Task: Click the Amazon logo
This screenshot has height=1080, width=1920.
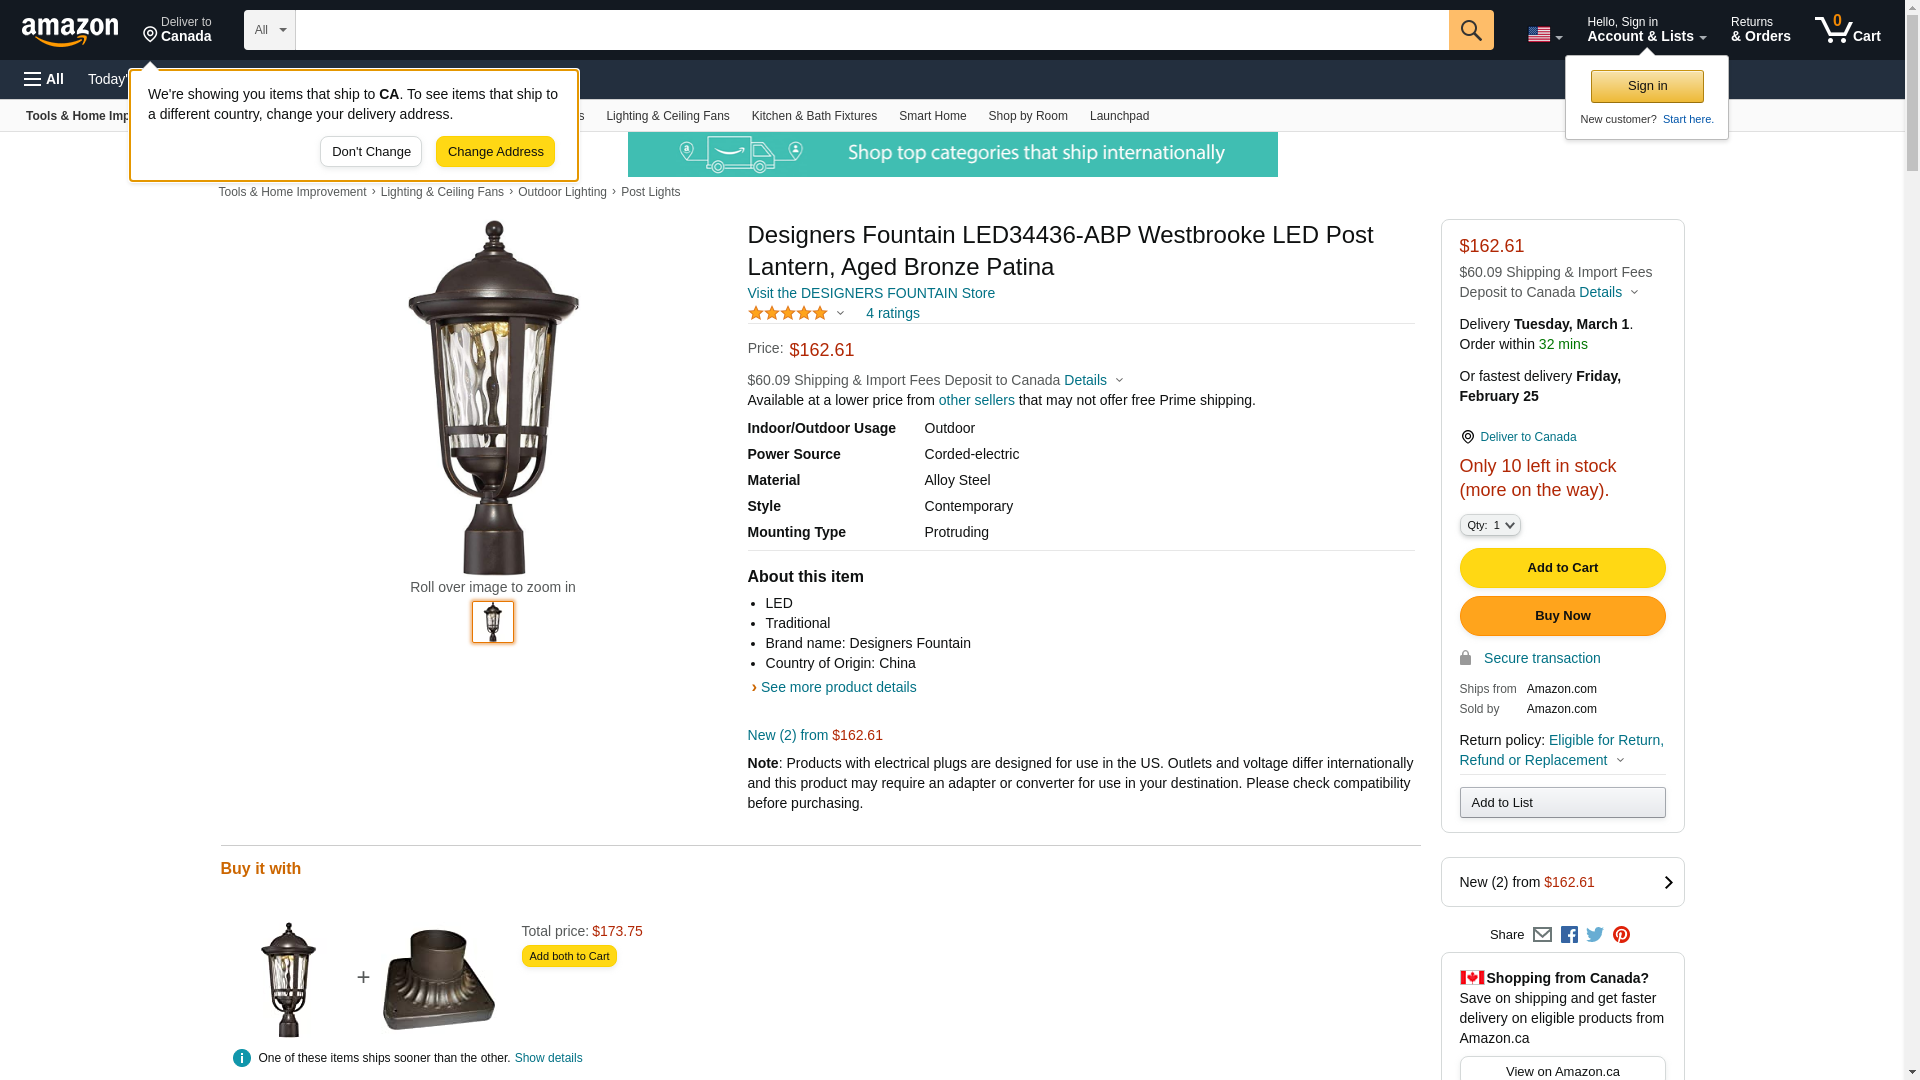Action: pos(70,32)
